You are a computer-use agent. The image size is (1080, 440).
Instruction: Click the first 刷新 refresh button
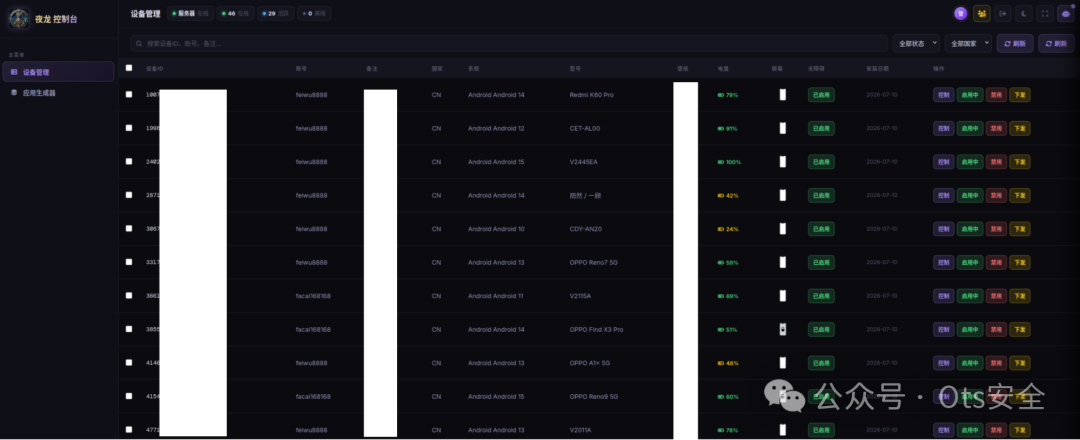point(1015,43)
